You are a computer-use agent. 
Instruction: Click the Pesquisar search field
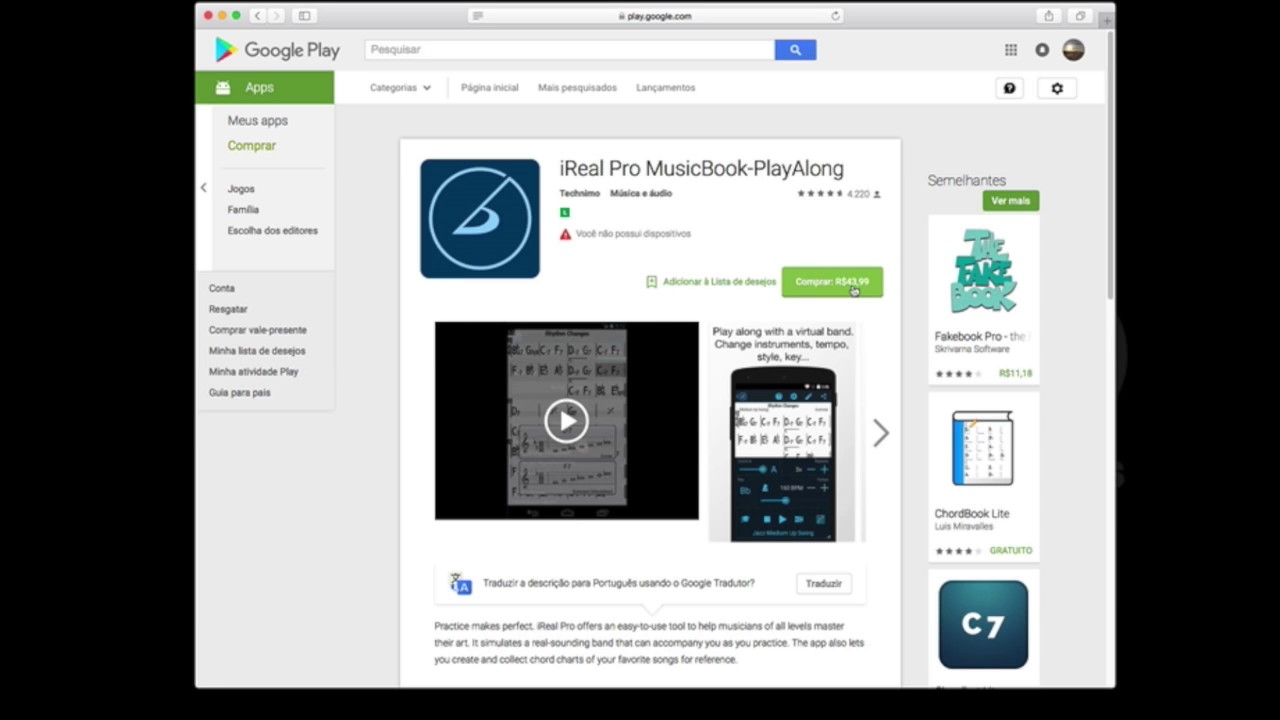pos(570,50)
